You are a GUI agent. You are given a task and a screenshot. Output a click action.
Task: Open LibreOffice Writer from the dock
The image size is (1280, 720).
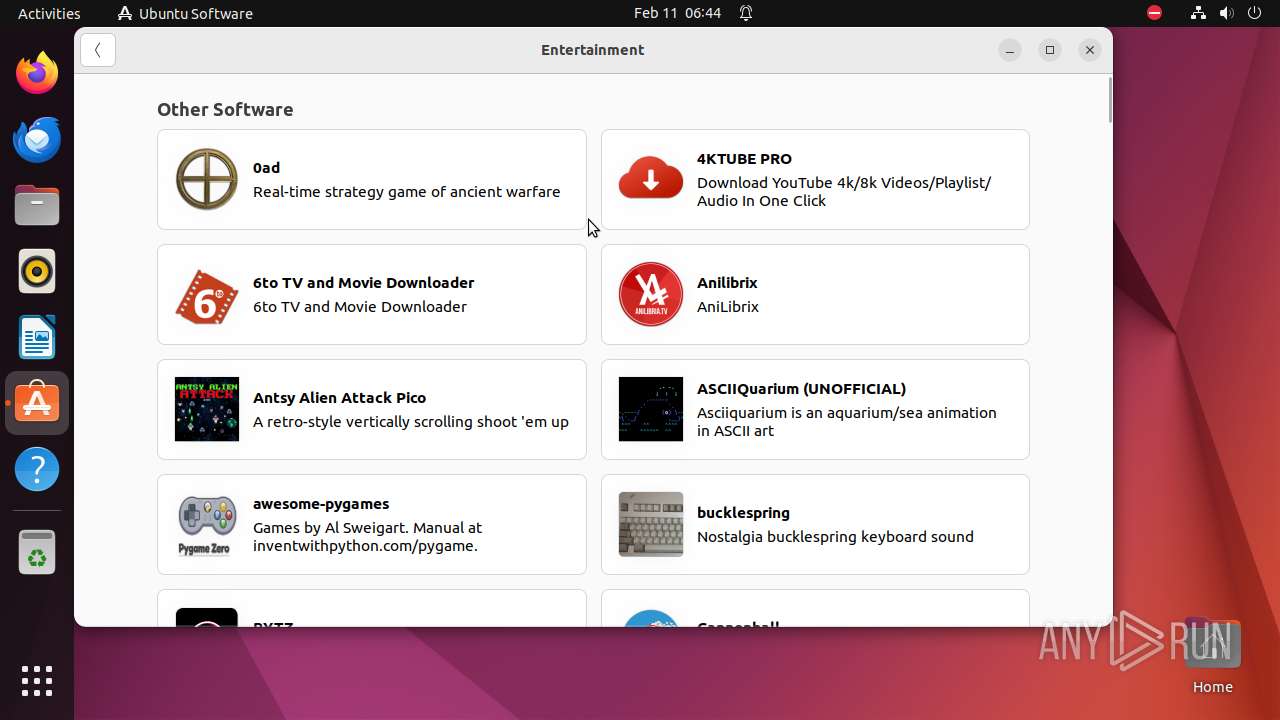pos(37,337)
